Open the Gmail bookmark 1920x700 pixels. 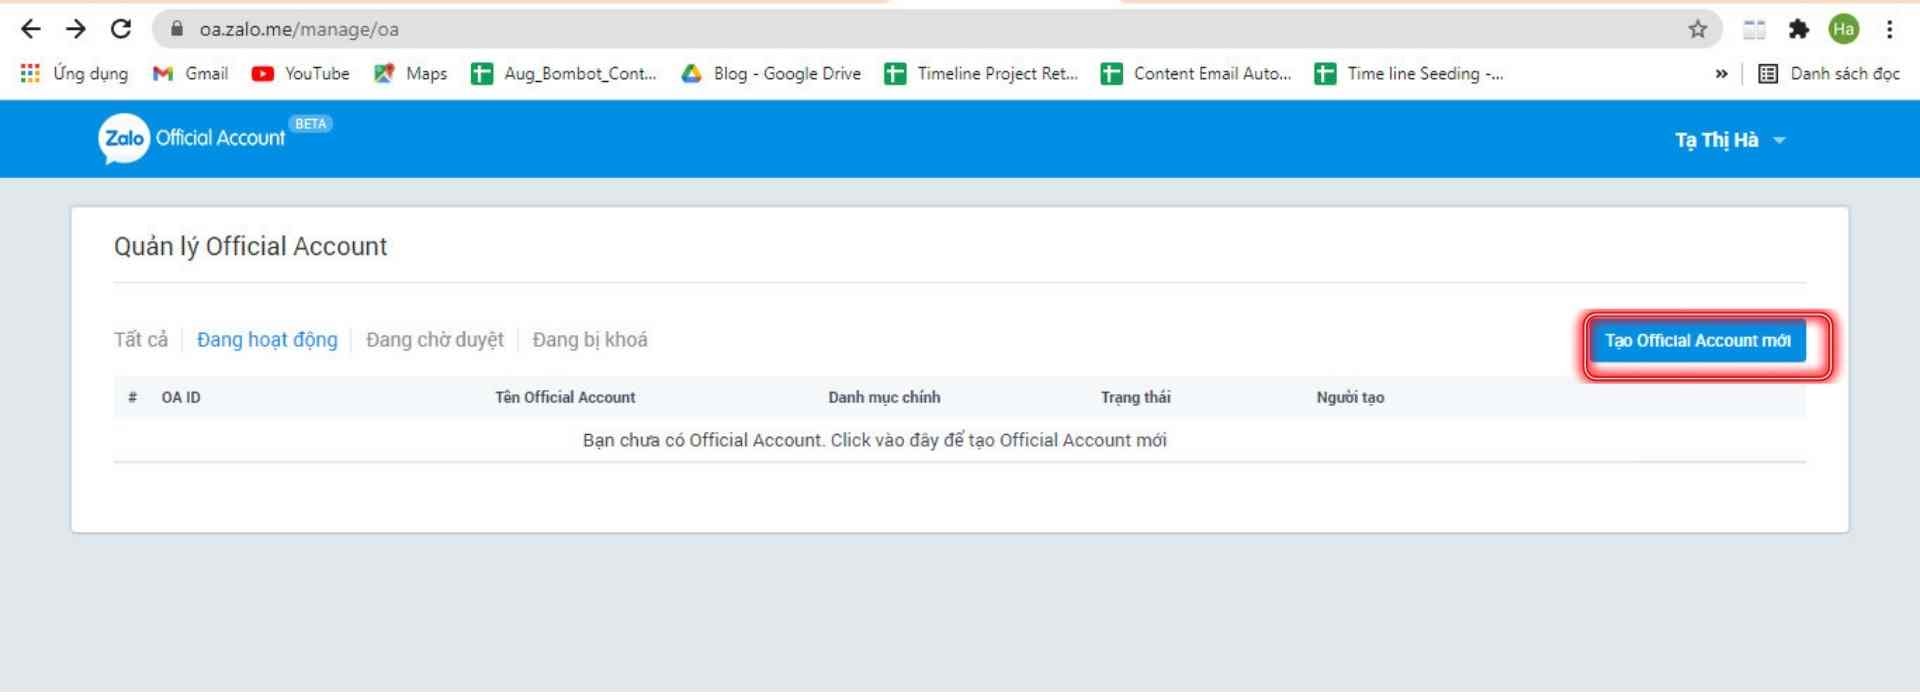coord(191,73)
